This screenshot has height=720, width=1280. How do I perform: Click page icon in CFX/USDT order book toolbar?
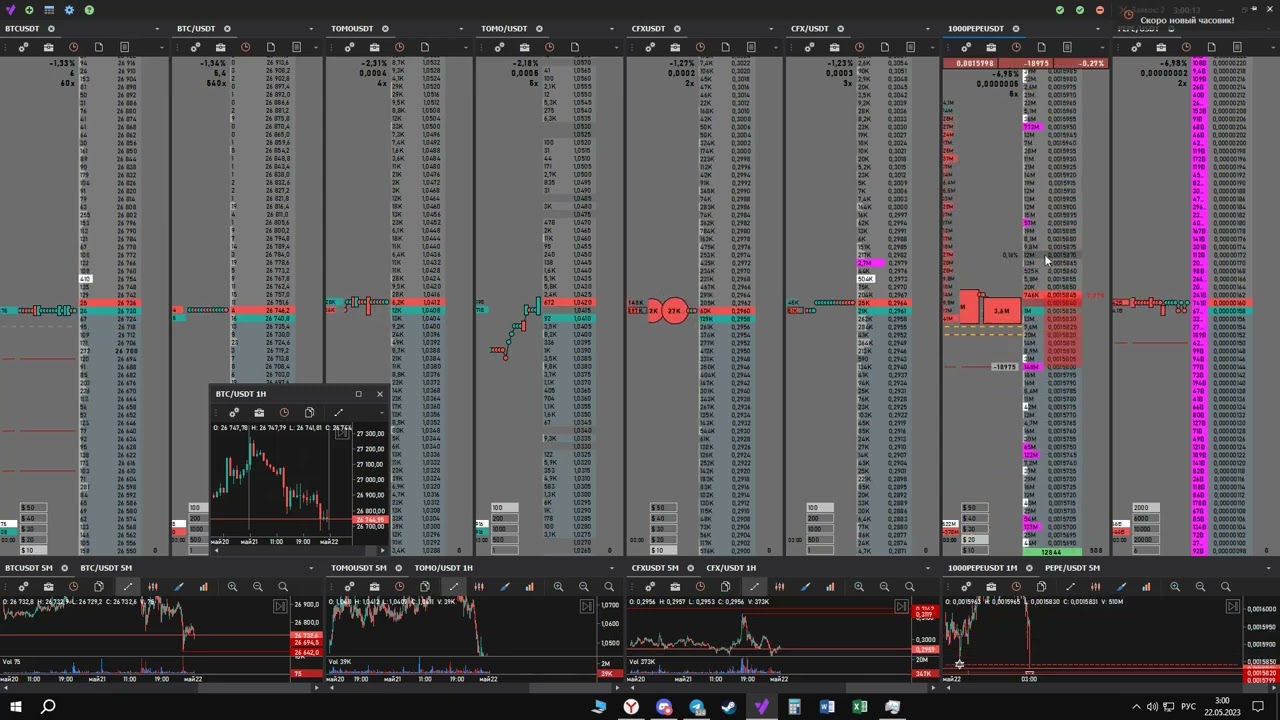[x=885, y=47]
